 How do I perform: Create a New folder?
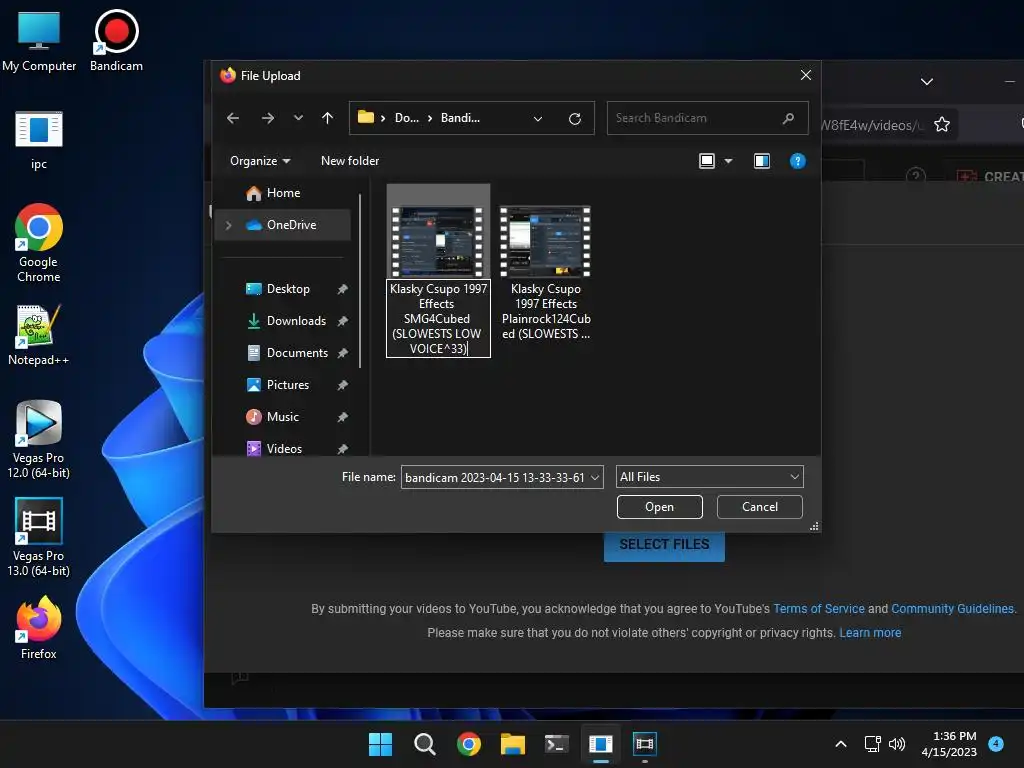(x=350, y=161)
